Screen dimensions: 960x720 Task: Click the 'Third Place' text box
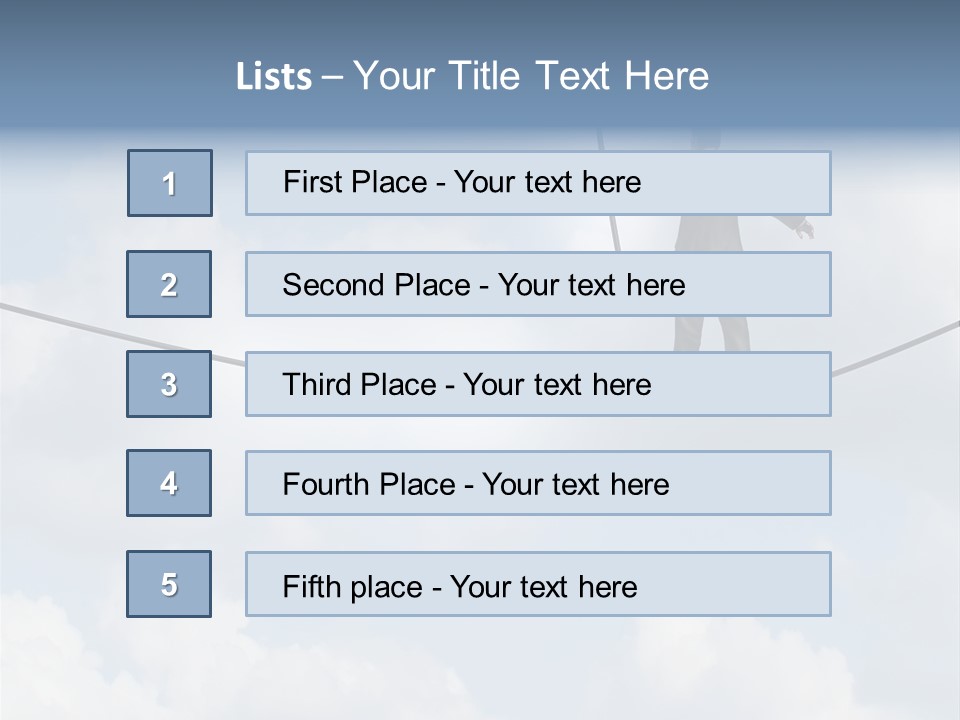click(538, 384)
